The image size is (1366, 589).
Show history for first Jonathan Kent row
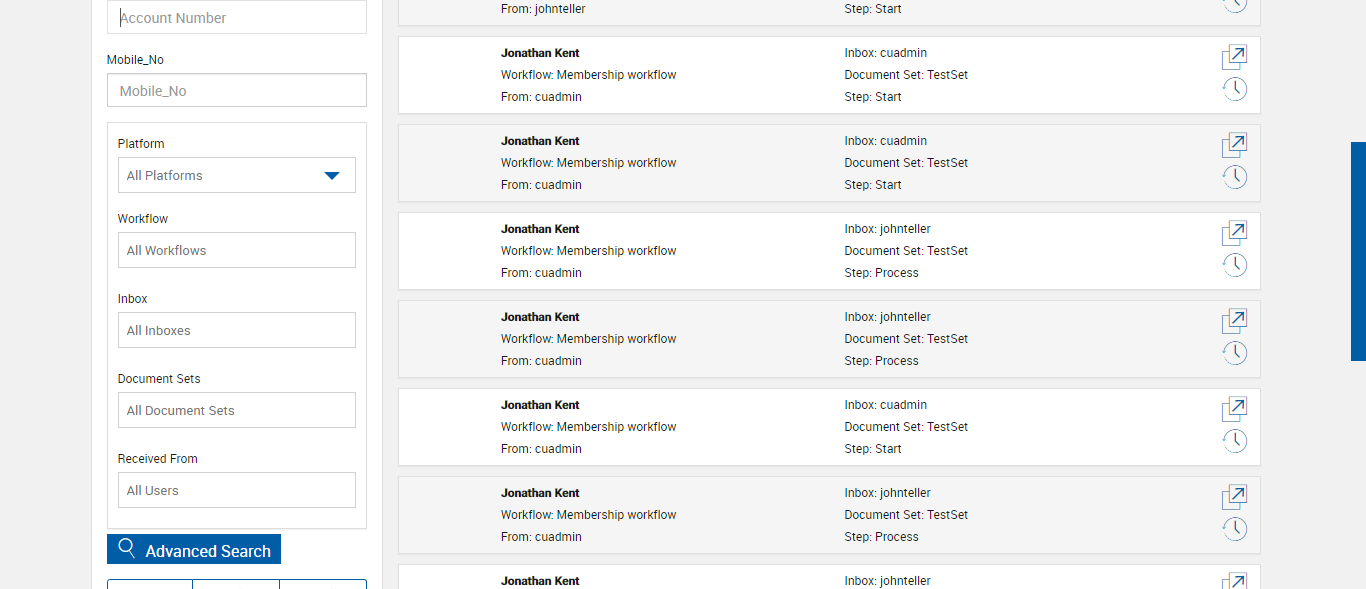[1235, 89]
